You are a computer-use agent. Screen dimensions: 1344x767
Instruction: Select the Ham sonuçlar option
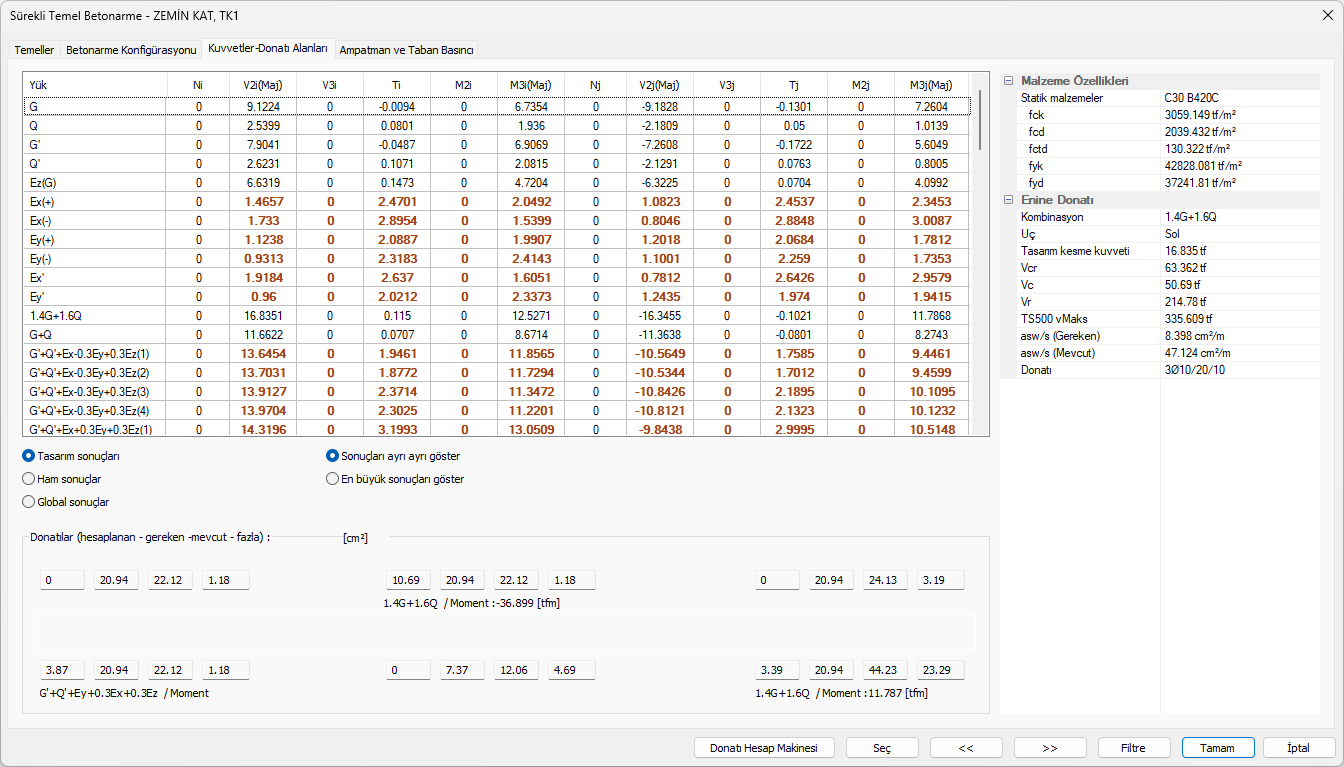coord(29,479)
